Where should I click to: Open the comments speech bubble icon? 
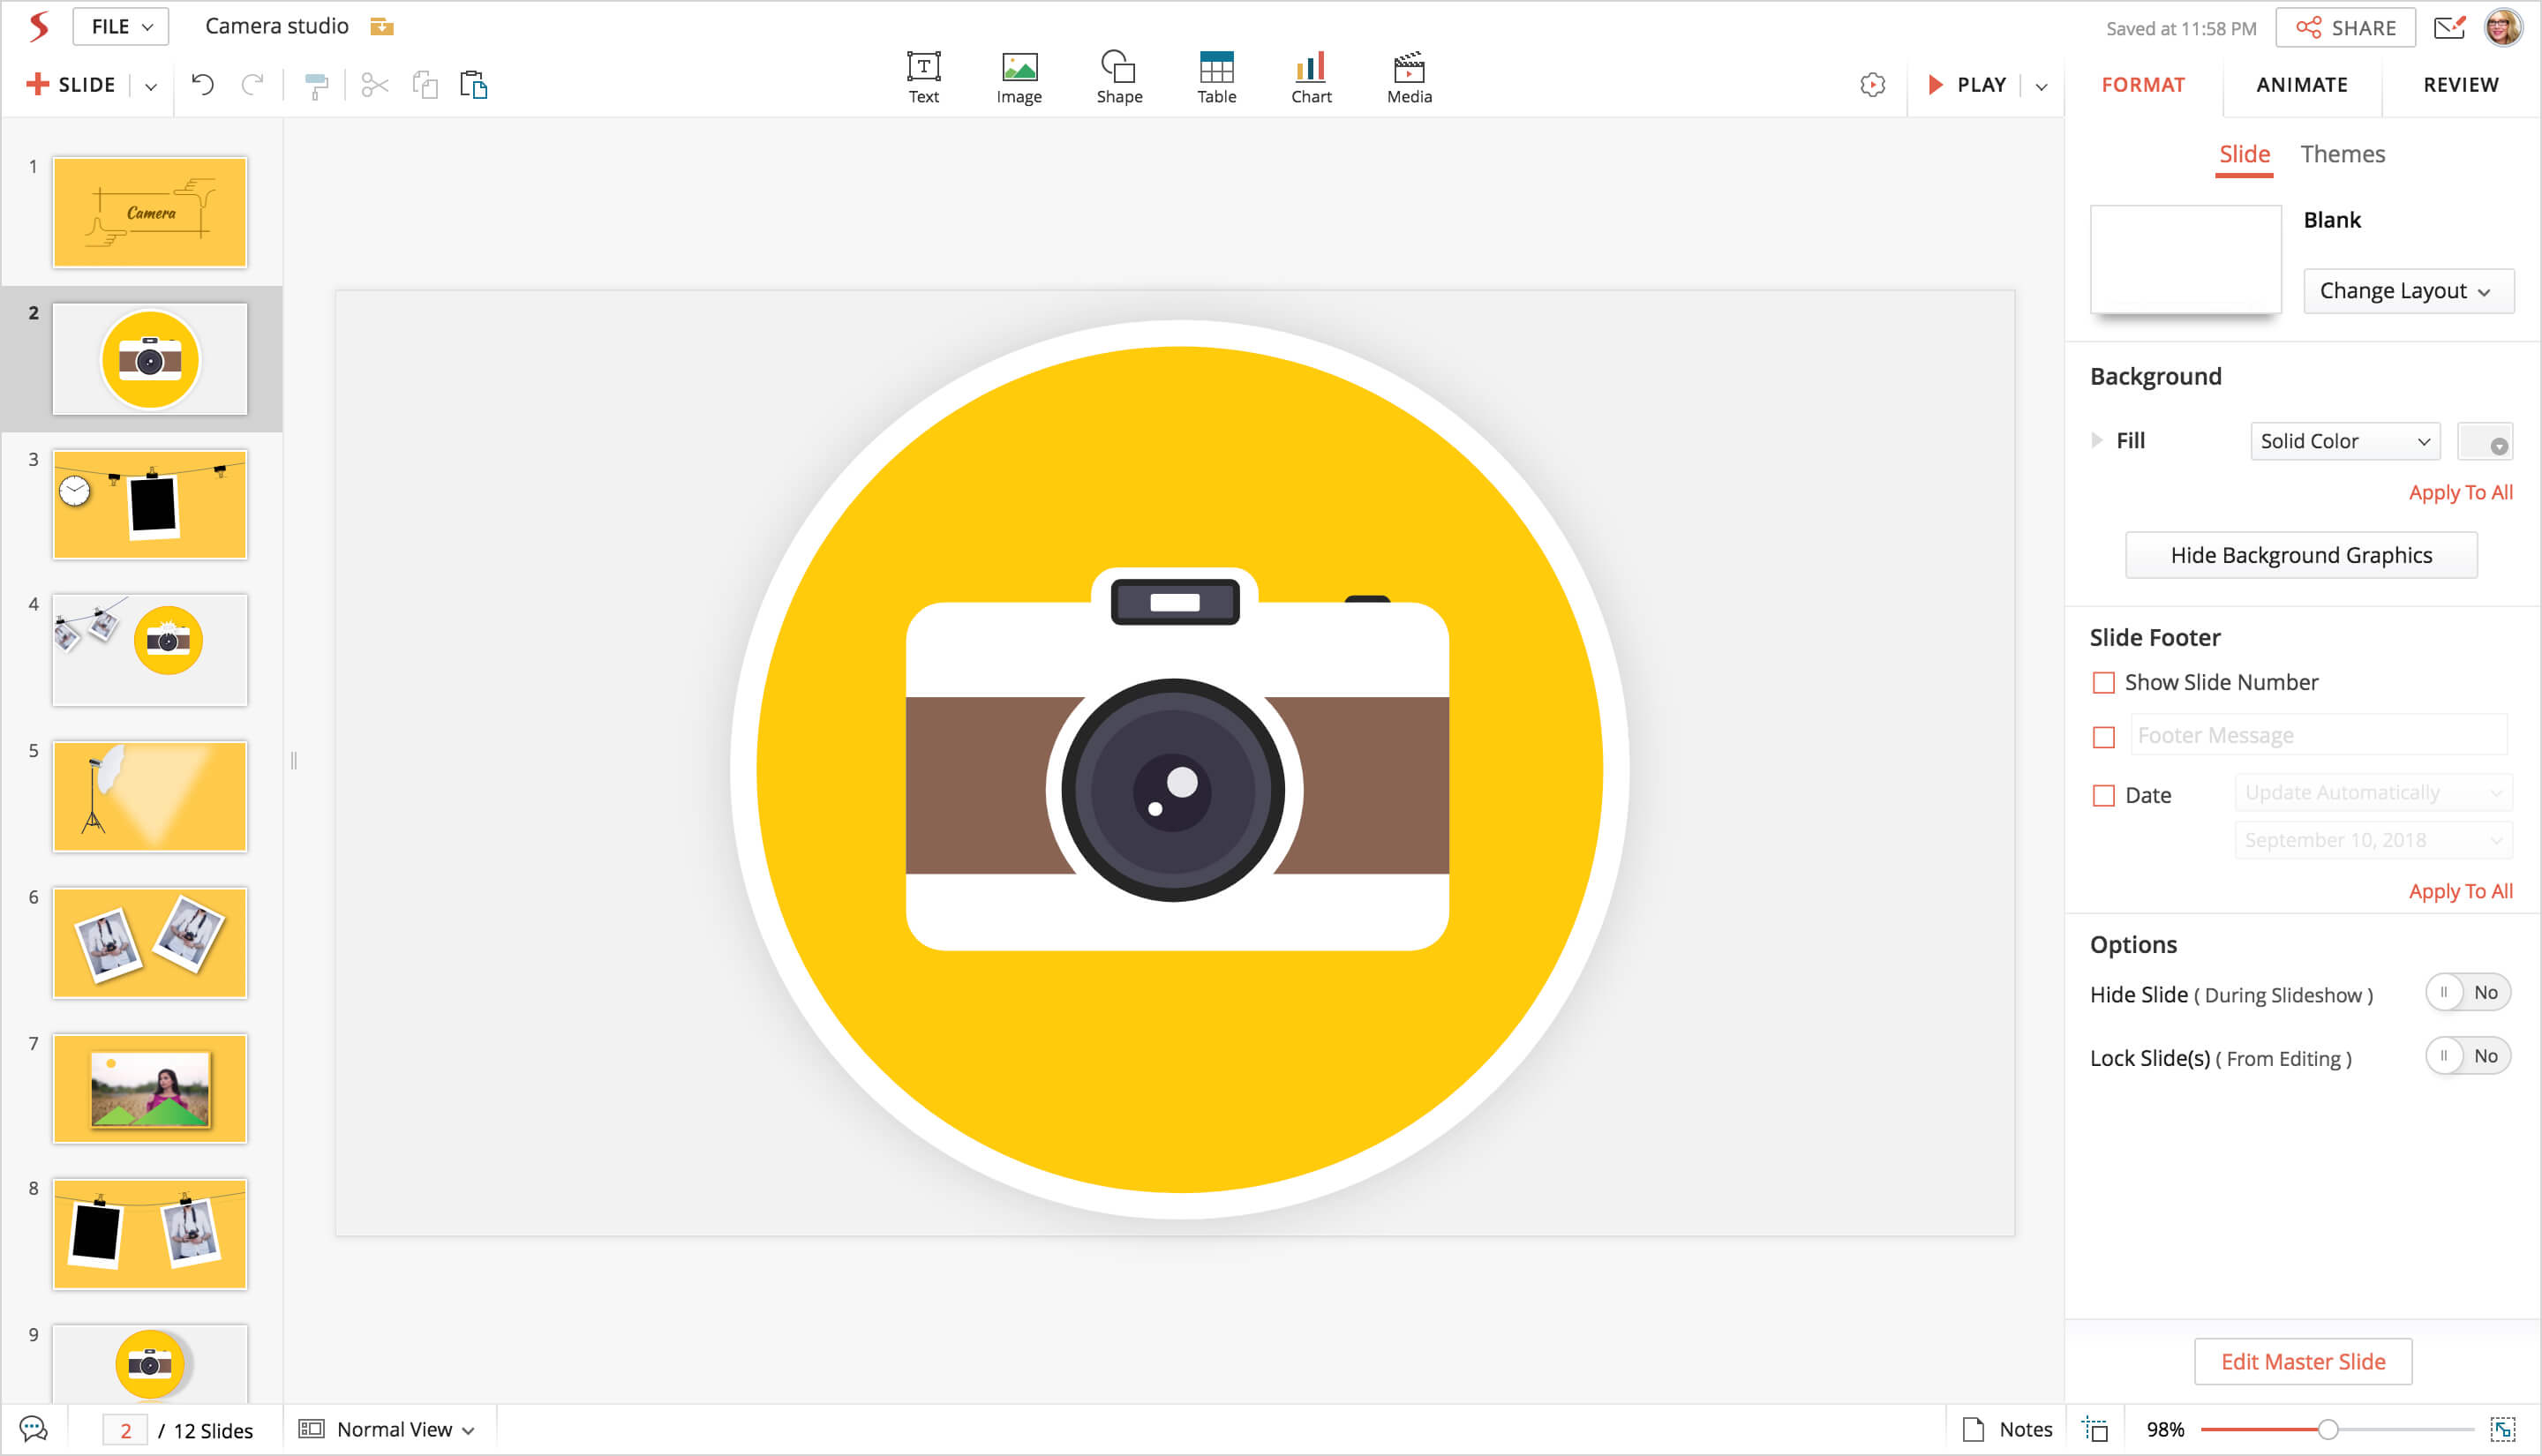33,1429
